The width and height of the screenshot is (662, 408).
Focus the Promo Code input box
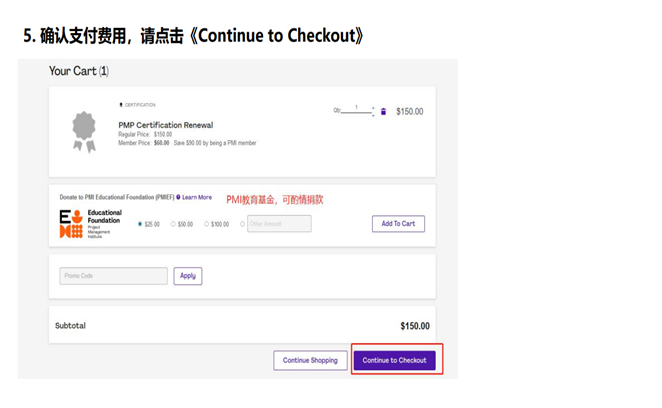coord(114,276)
